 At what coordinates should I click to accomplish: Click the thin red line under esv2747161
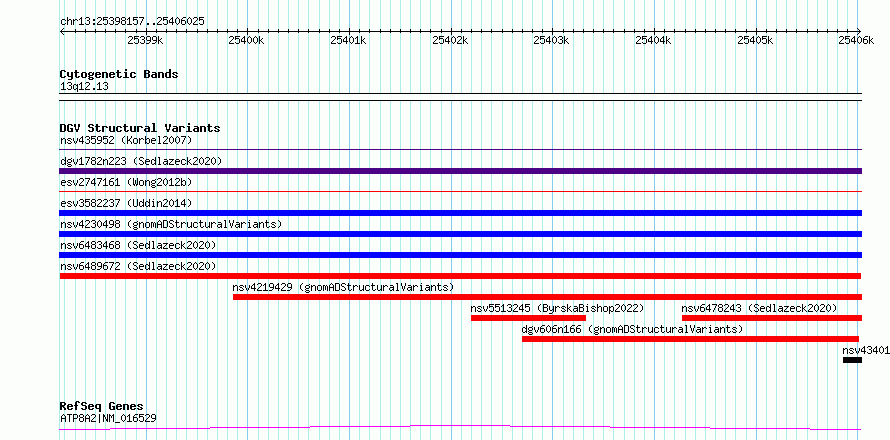(461, 192)
